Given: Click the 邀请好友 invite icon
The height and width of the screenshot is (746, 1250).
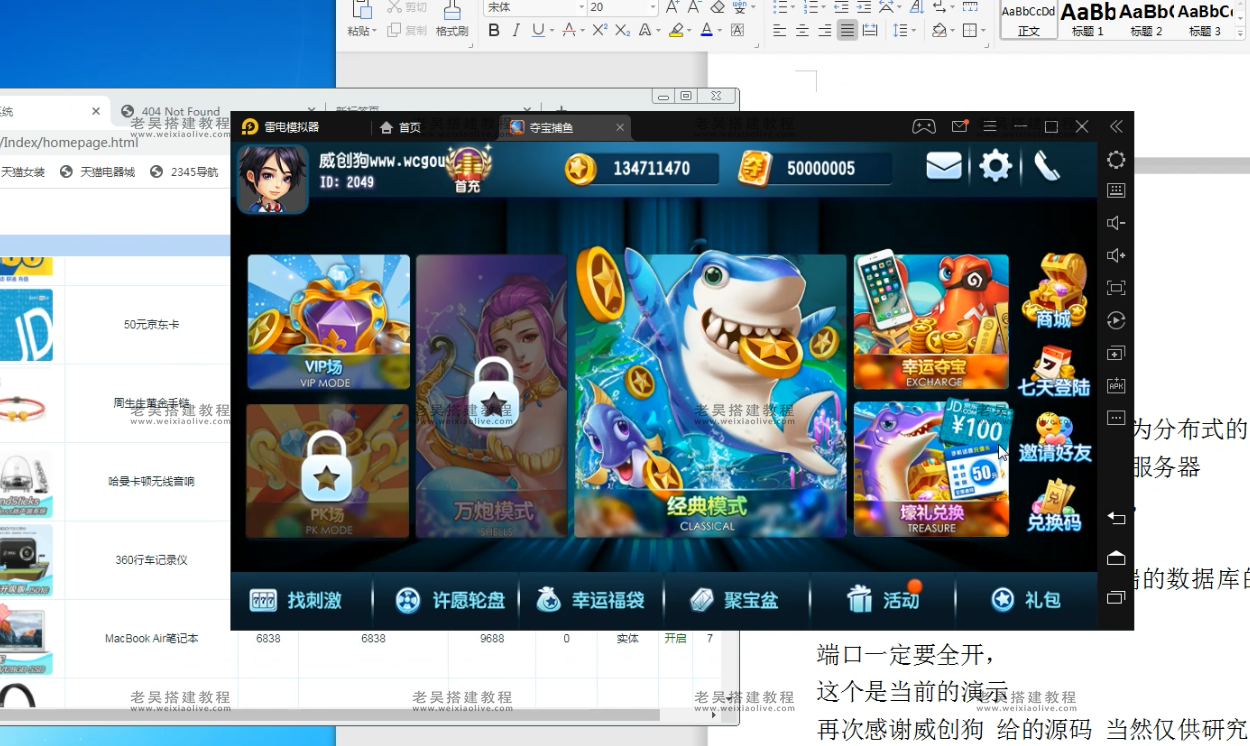Looking at the screenshot, I should (x=1054, y=438).
